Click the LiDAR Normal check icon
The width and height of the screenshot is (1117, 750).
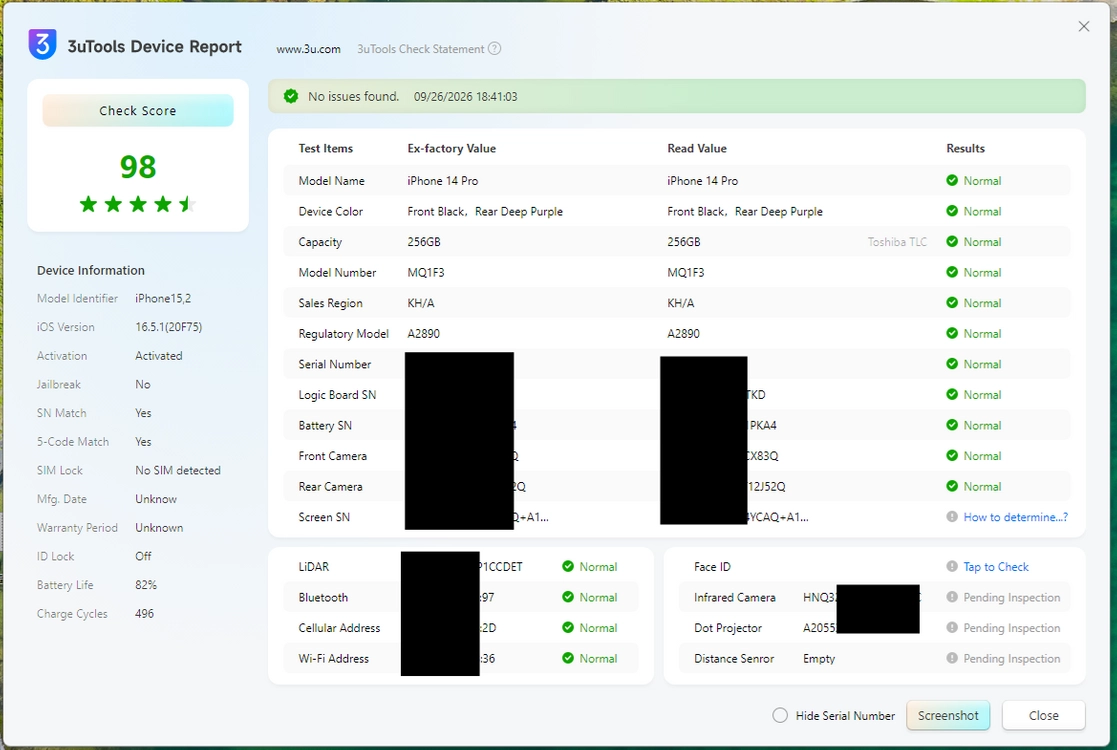[x=568, y=566]
